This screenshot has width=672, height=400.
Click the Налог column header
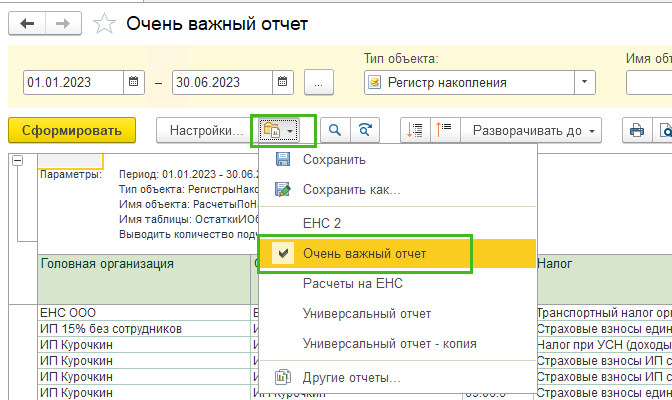604,279
